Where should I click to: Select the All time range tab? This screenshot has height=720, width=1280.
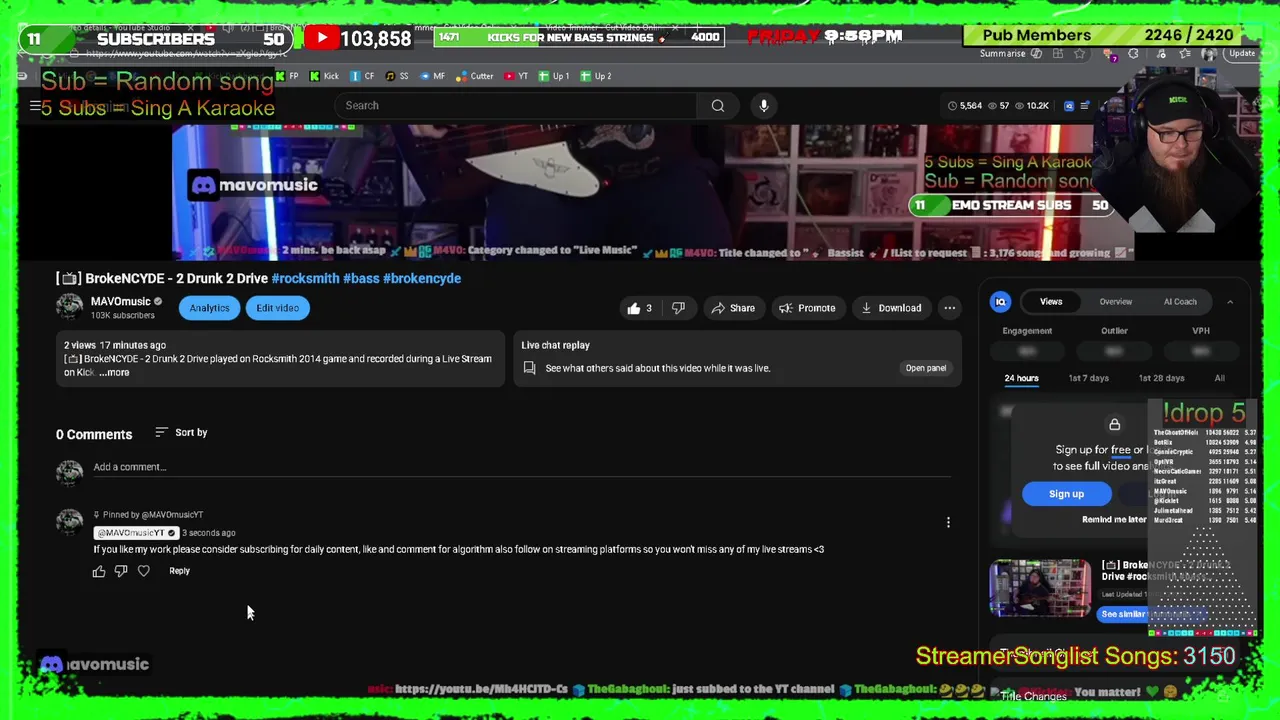[1219, 378]
